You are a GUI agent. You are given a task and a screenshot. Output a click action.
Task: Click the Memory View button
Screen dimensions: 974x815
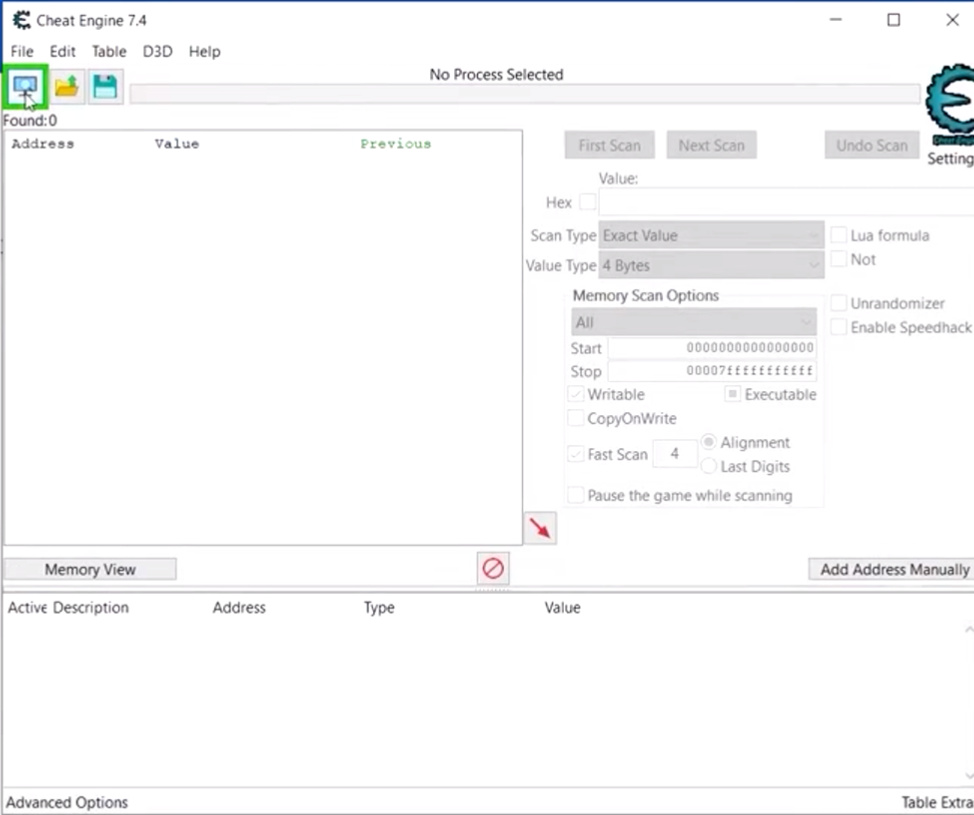click(x=90, y=569)
